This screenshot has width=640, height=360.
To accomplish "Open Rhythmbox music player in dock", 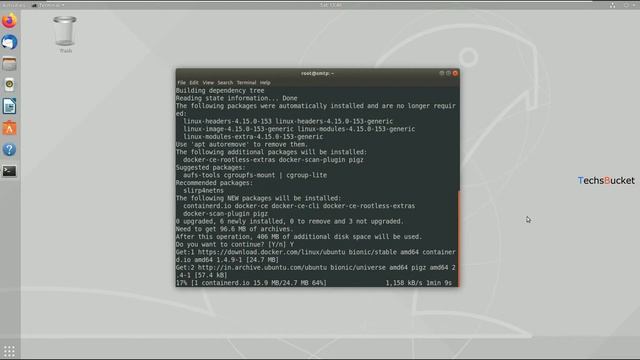I will click(x=9, y=85).
